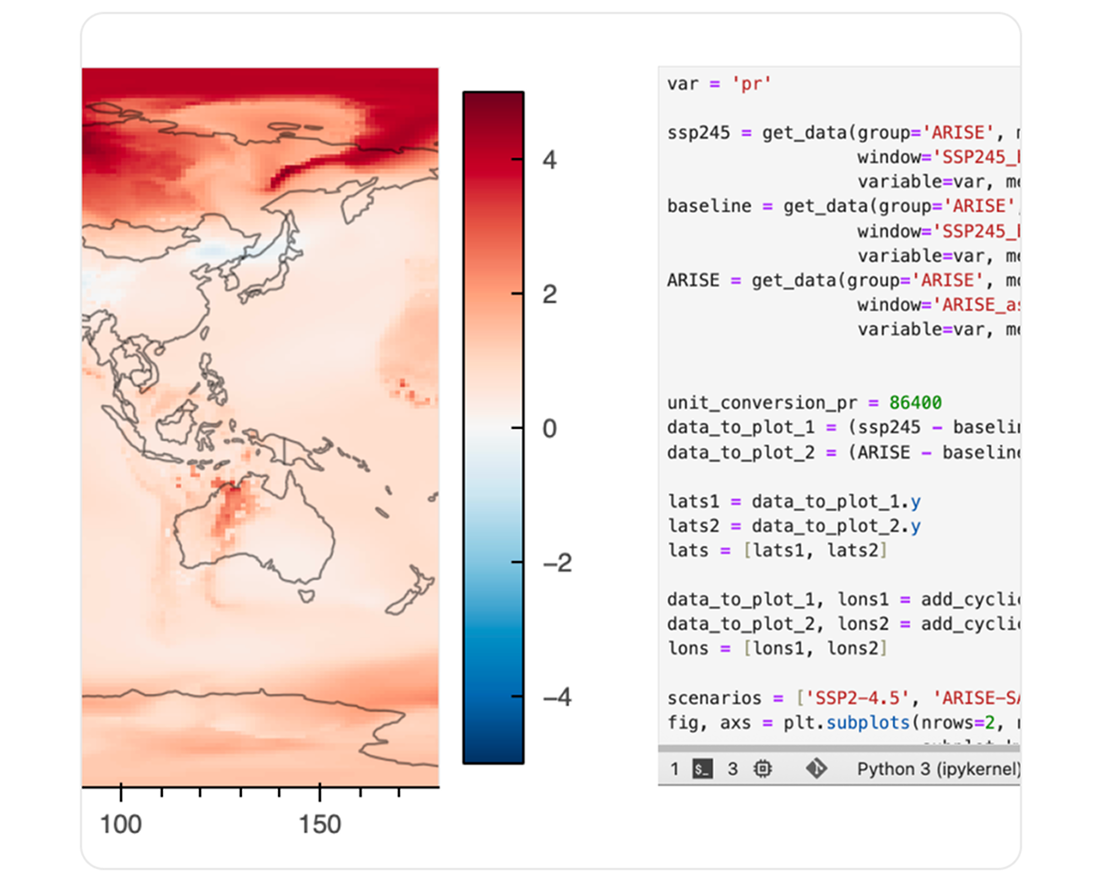Click the 150 longitude tick label
1100x880 pixels.
319,824
